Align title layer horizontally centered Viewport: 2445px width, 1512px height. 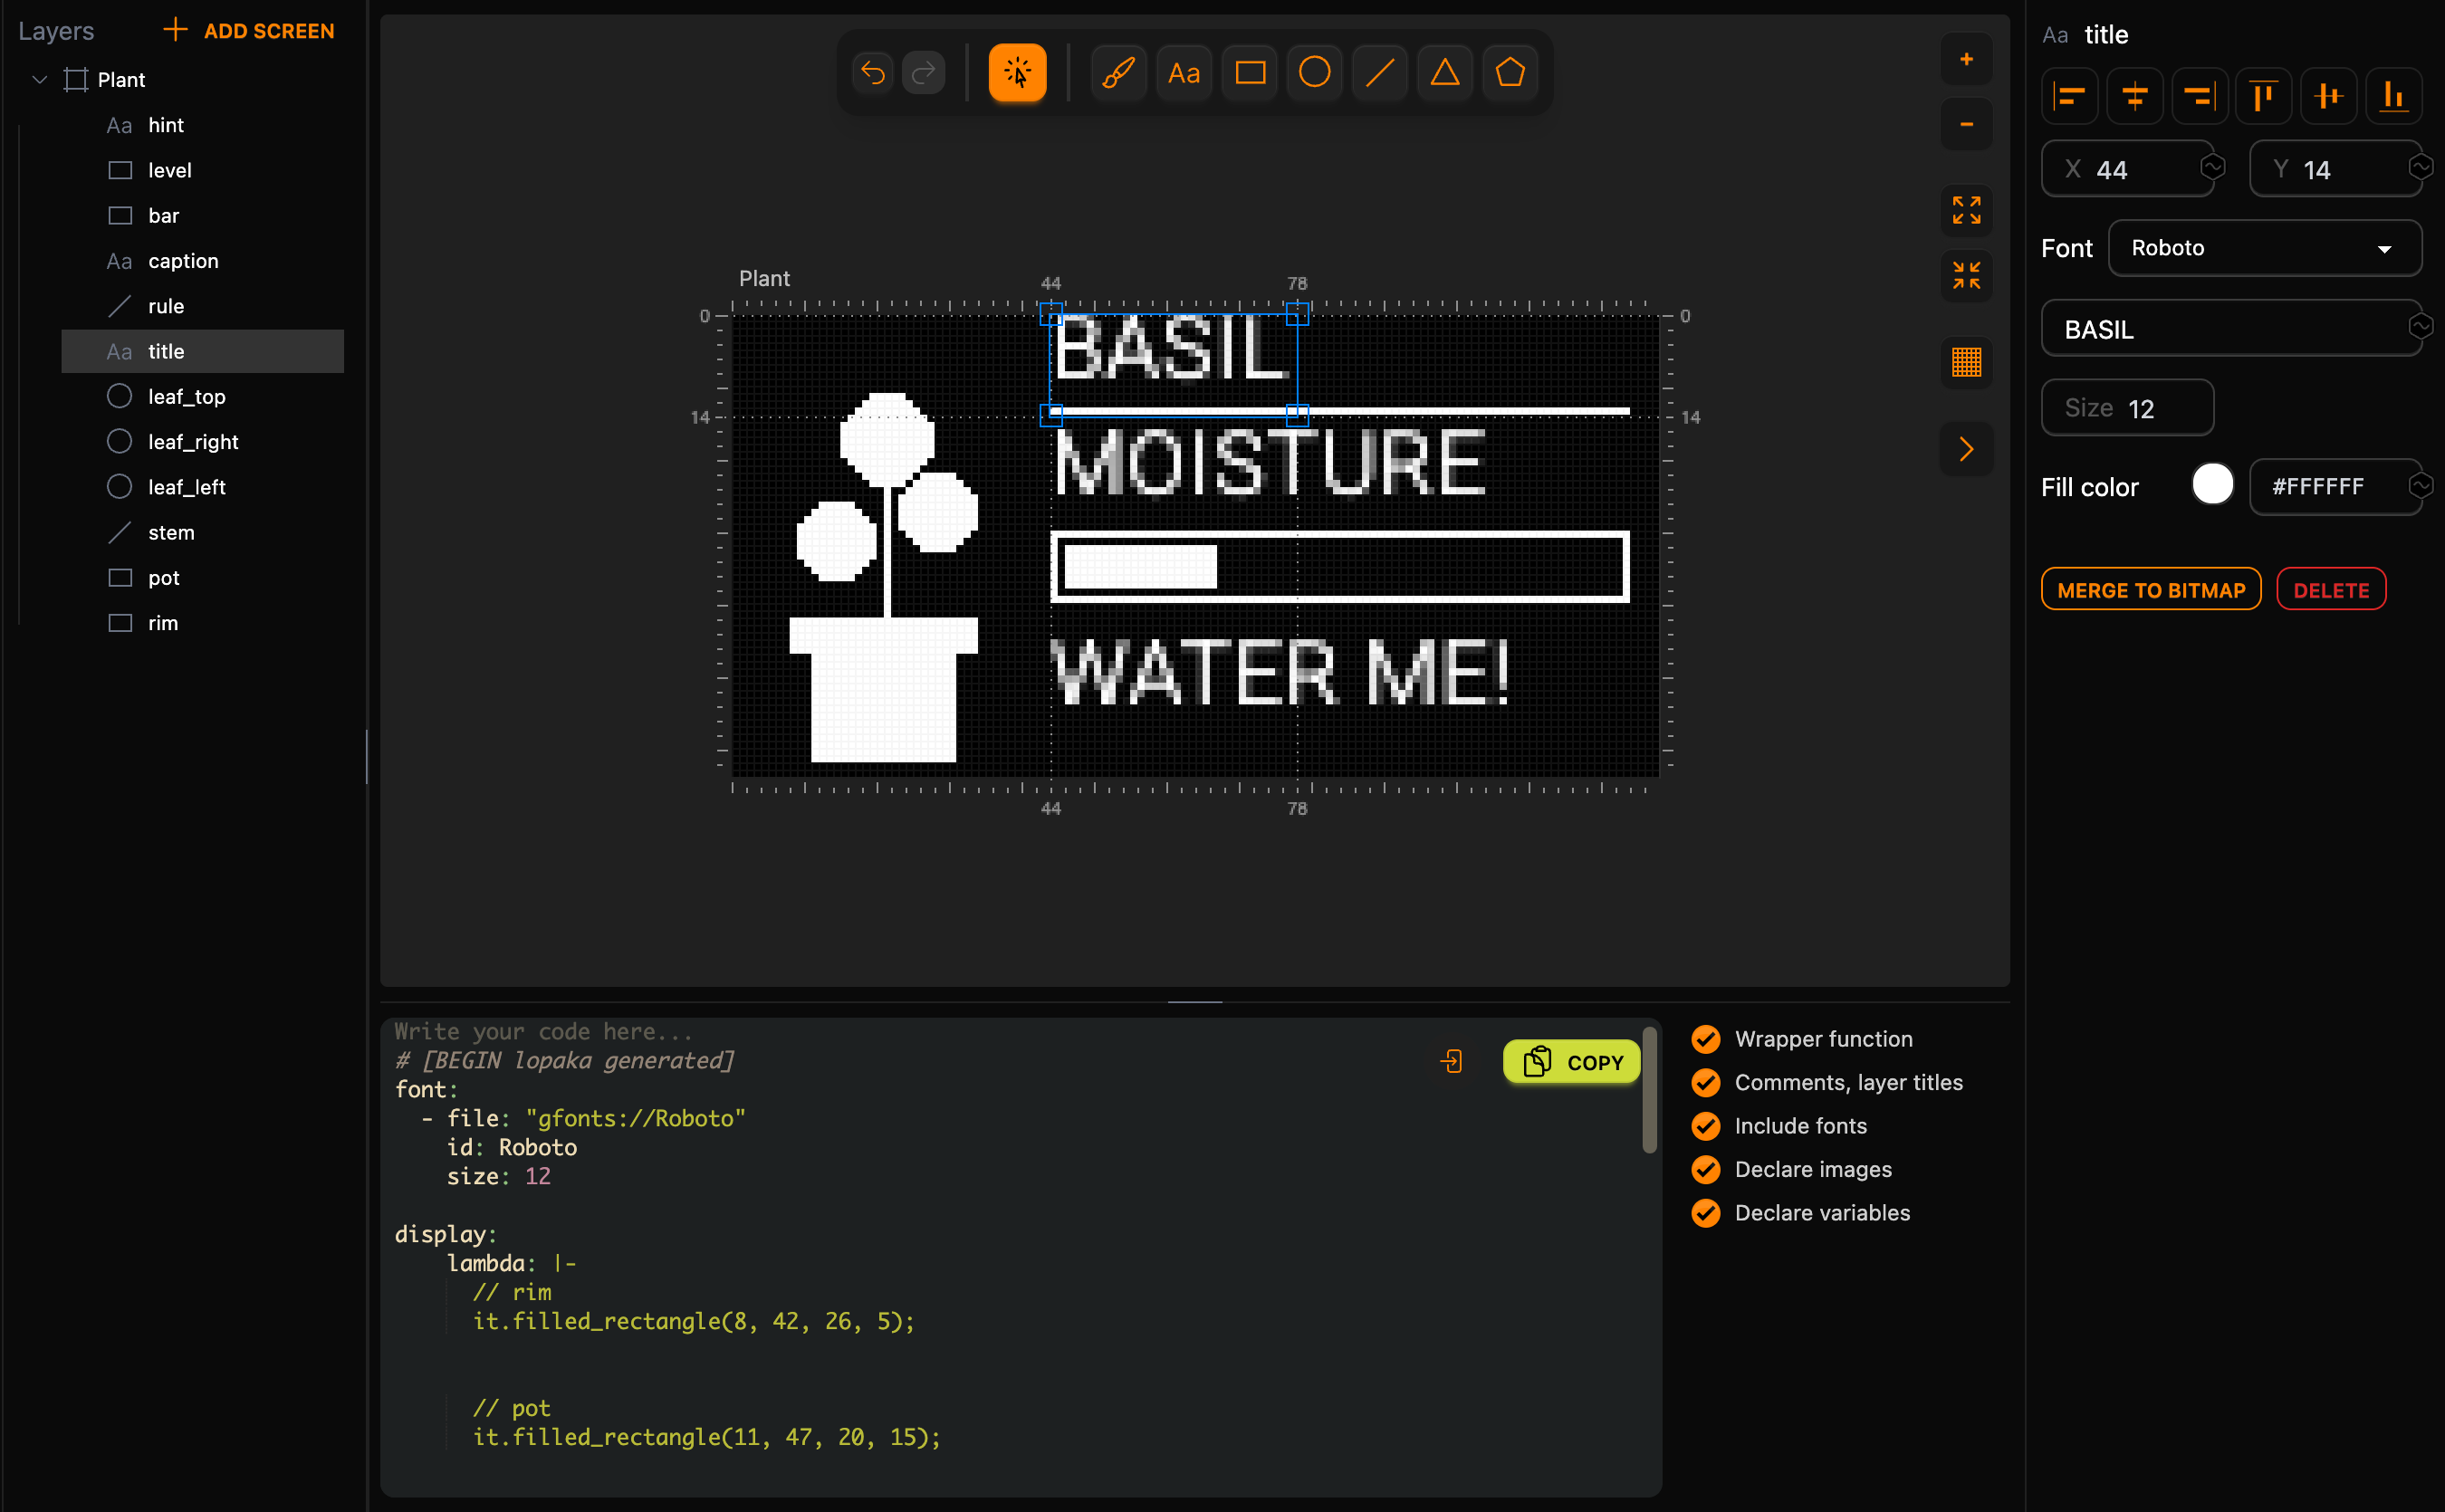coord(2134,96)
